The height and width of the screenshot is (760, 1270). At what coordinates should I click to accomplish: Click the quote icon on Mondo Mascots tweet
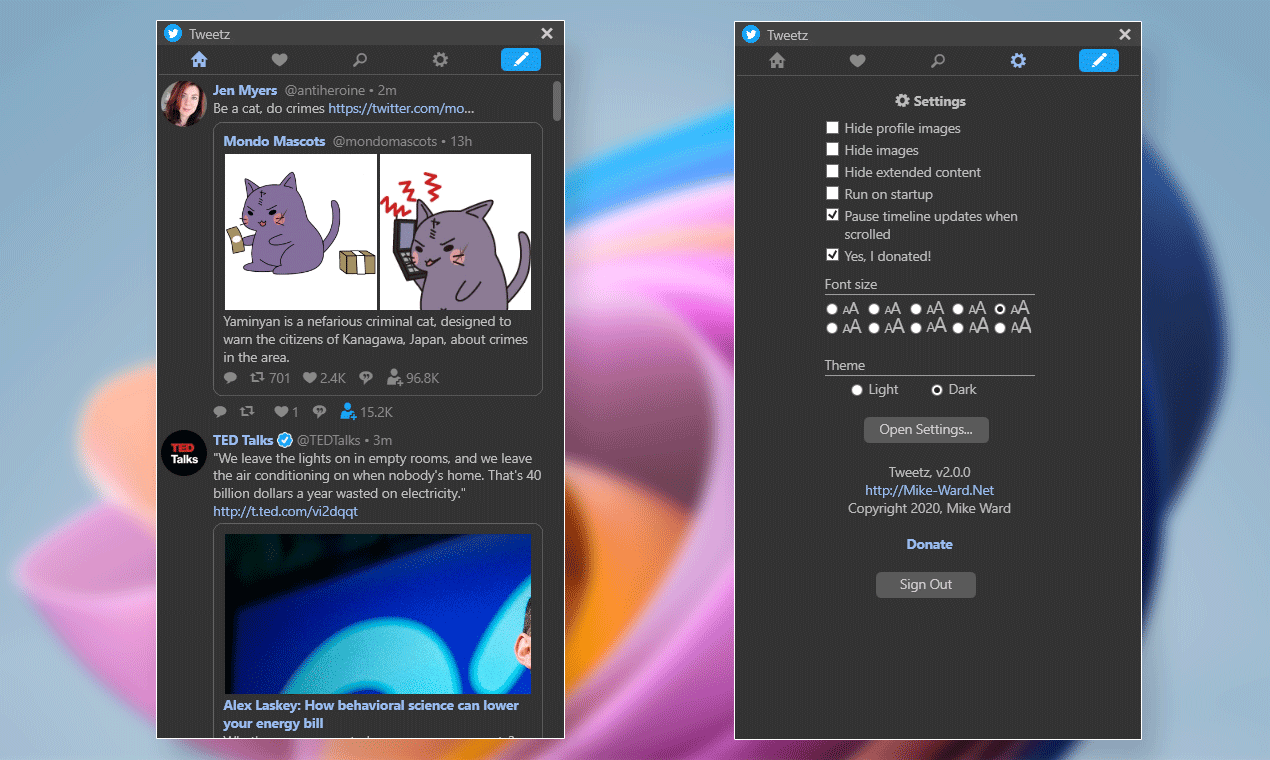(366, 377)
